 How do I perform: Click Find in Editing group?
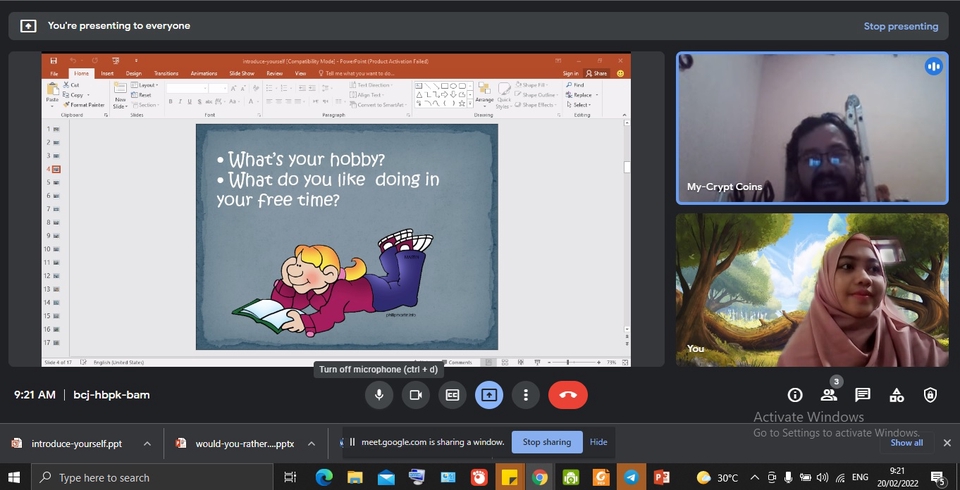click(x=575, y=85)
